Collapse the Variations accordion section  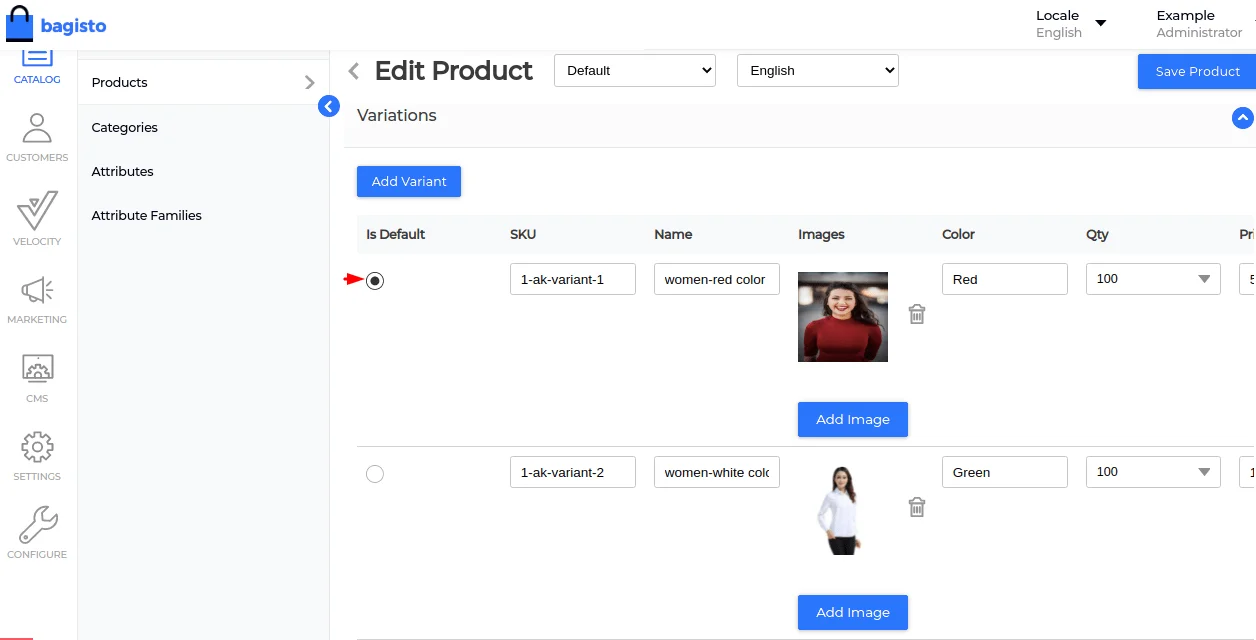(1242, 118)
